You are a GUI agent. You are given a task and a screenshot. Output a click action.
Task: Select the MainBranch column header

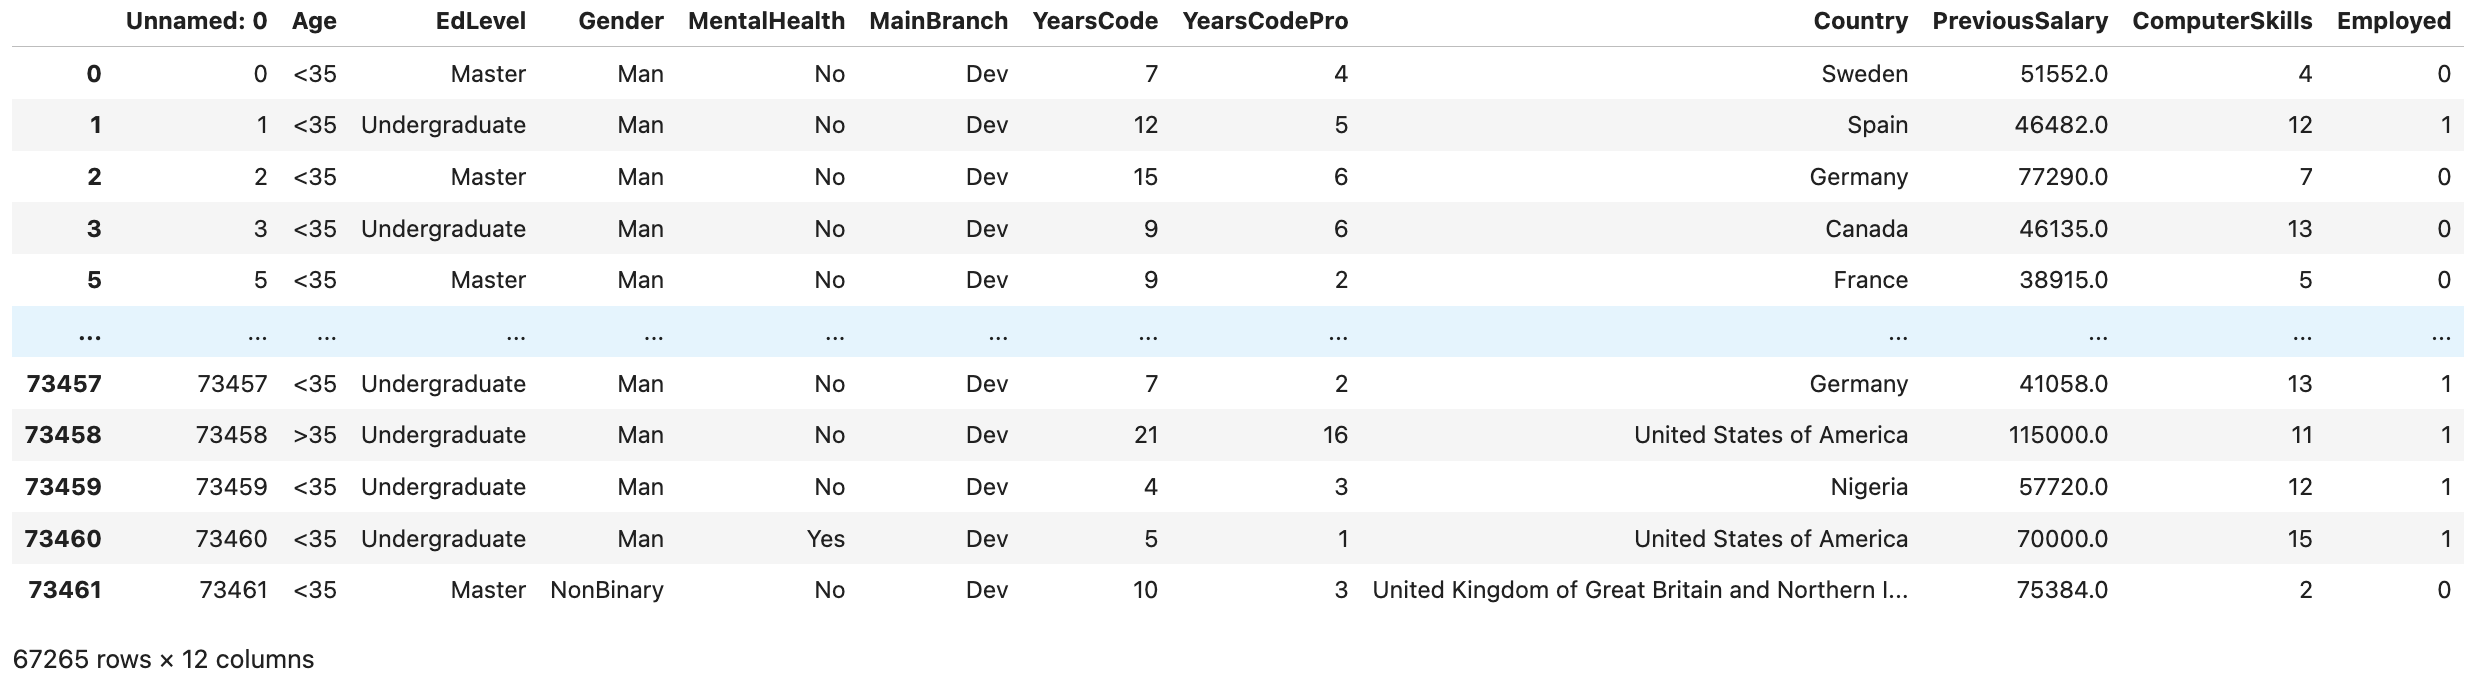(938, 21)
